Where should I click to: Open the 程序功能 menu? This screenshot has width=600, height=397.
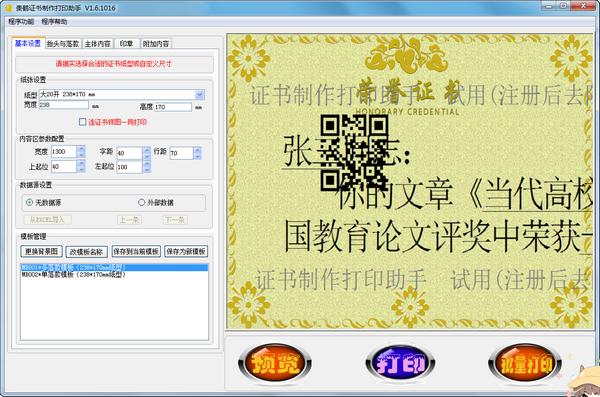(21, 22)
